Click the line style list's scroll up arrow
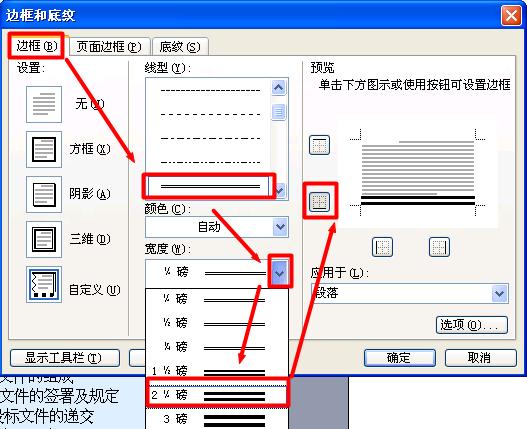Image resolution: width=527 pixels, height=429 pixels. (x=279, y=88)
